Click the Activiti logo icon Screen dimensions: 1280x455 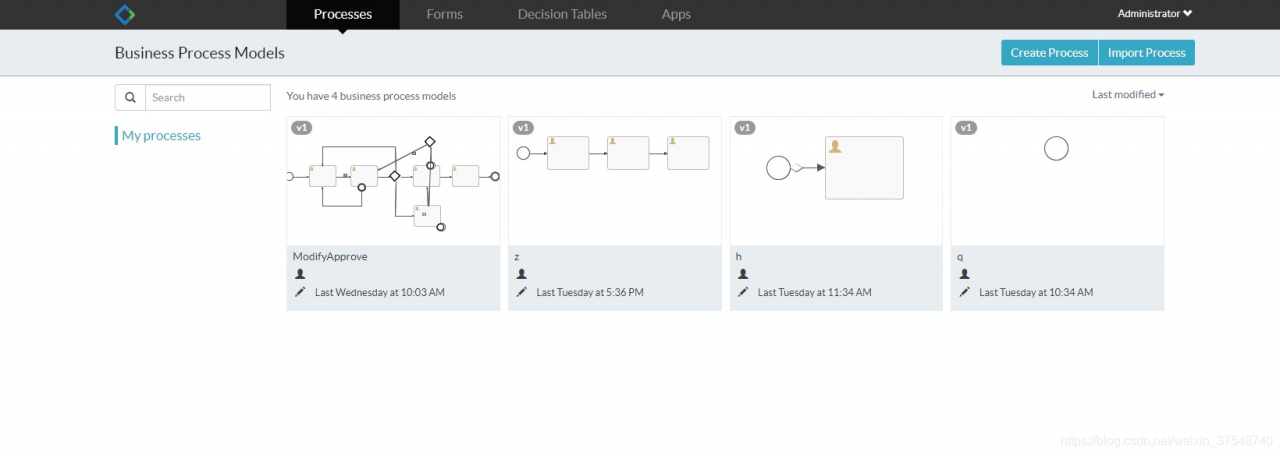point(125,14)
